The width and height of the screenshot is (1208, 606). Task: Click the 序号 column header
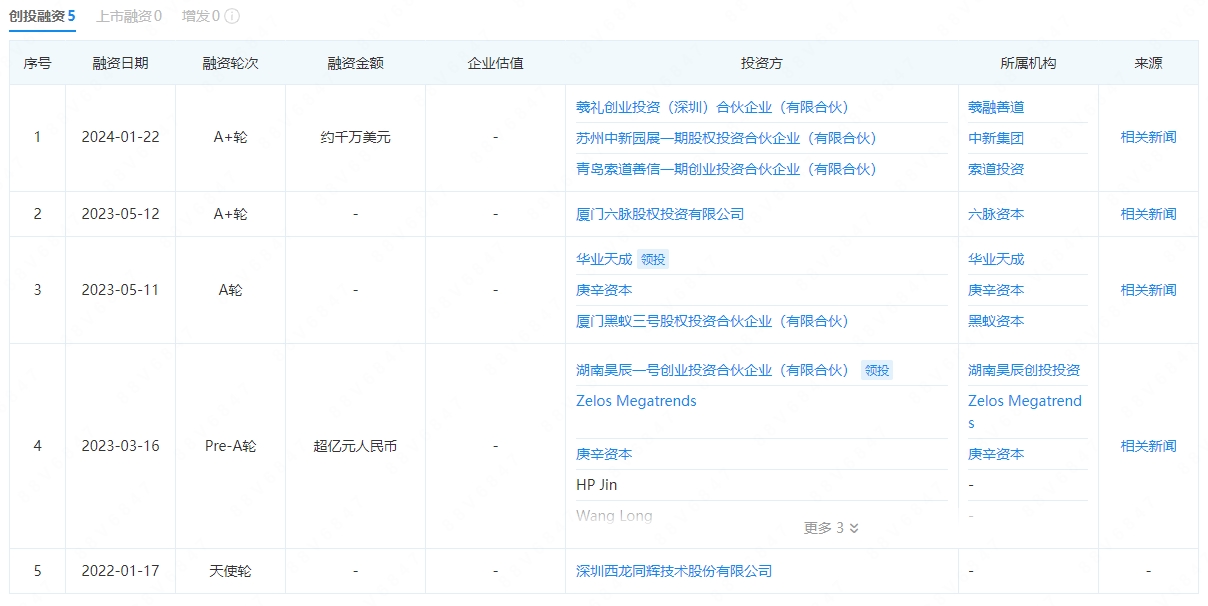(38, 63)
